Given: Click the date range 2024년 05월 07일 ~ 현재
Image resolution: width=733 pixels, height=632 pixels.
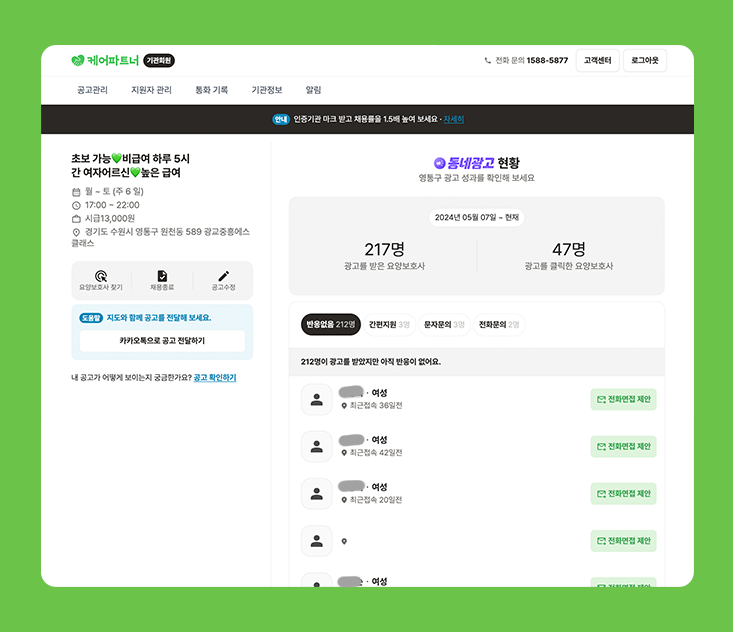Looking at the screenshot, I should (477, 217).
